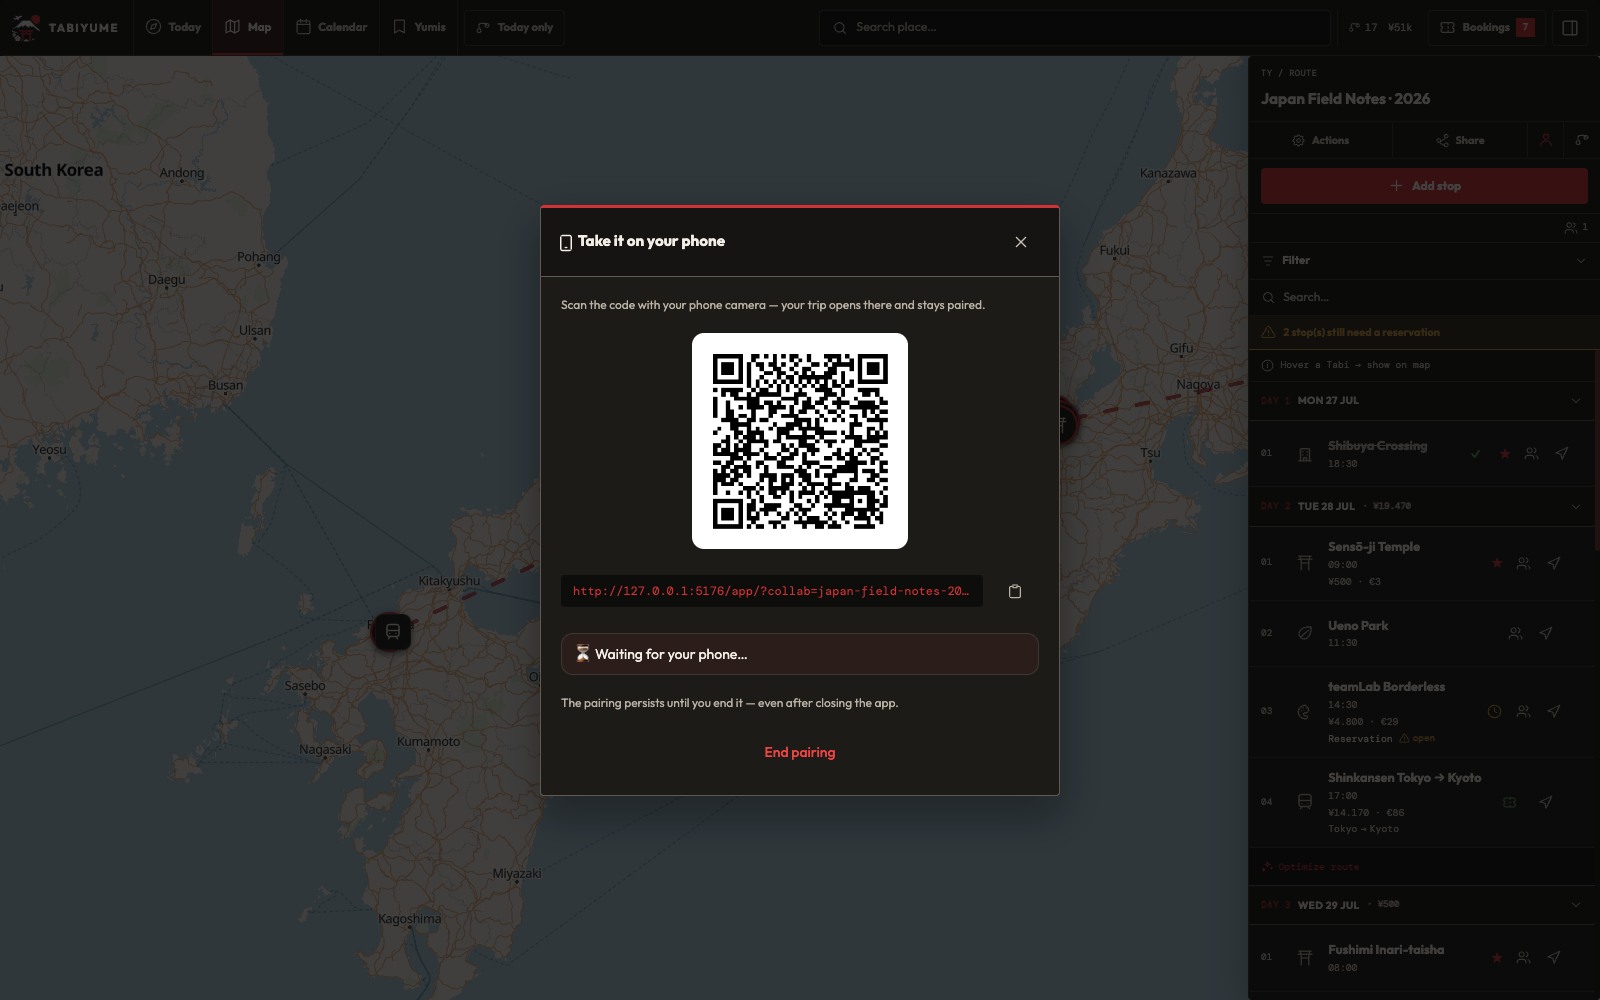Open the Calendar tab
This screenshot has height=1000, width=1600.
point(332,27)
